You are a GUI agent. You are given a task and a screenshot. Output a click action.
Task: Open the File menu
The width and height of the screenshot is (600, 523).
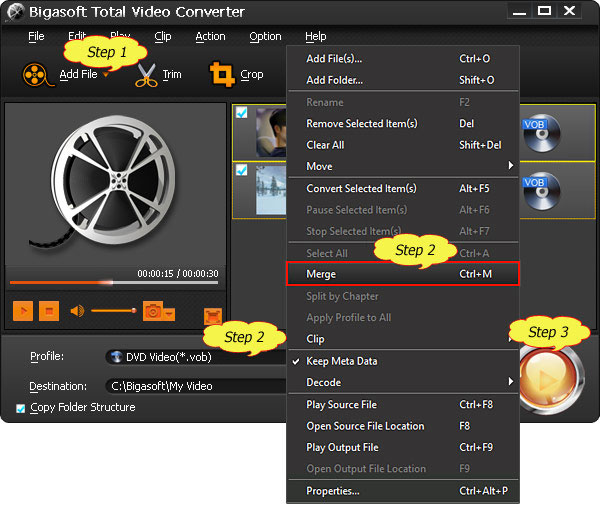[36, 36]
